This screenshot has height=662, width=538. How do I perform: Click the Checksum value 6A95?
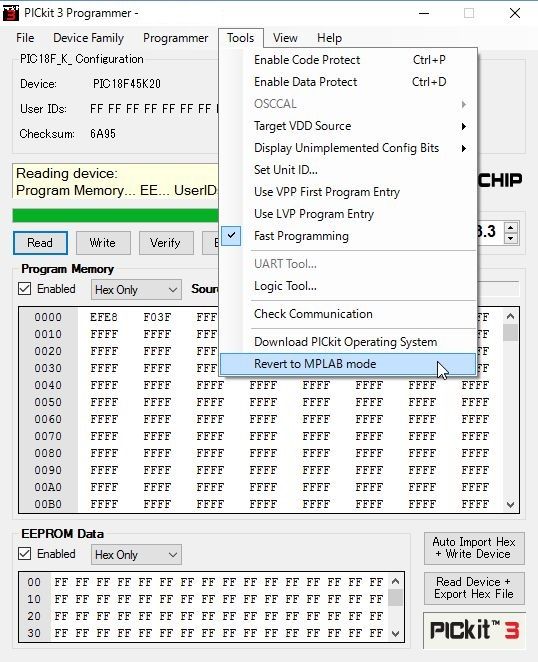pos(103,134)
